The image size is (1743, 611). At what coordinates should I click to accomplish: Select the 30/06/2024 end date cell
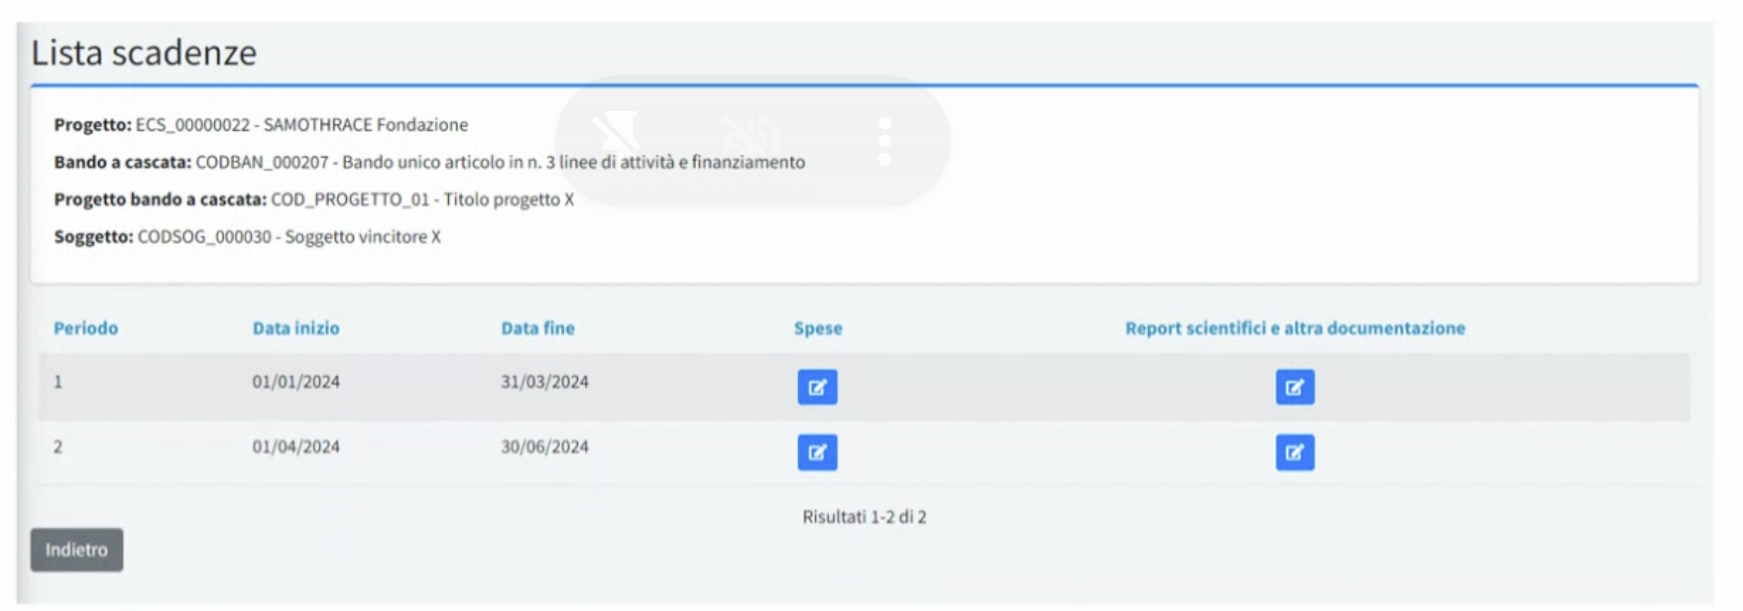point(545,447)
